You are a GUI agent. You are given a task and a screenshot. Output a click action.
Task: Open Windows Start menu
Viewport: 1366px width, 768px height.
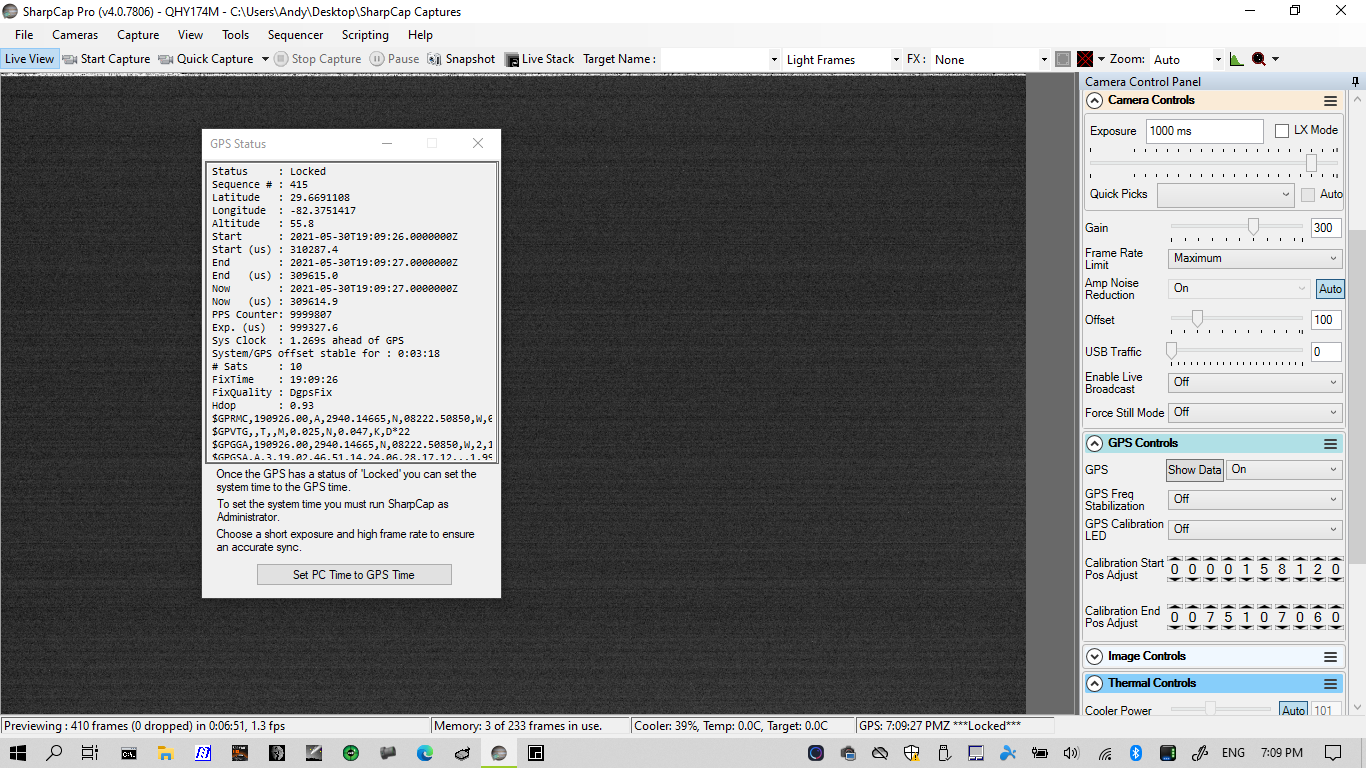click(18, 753)
